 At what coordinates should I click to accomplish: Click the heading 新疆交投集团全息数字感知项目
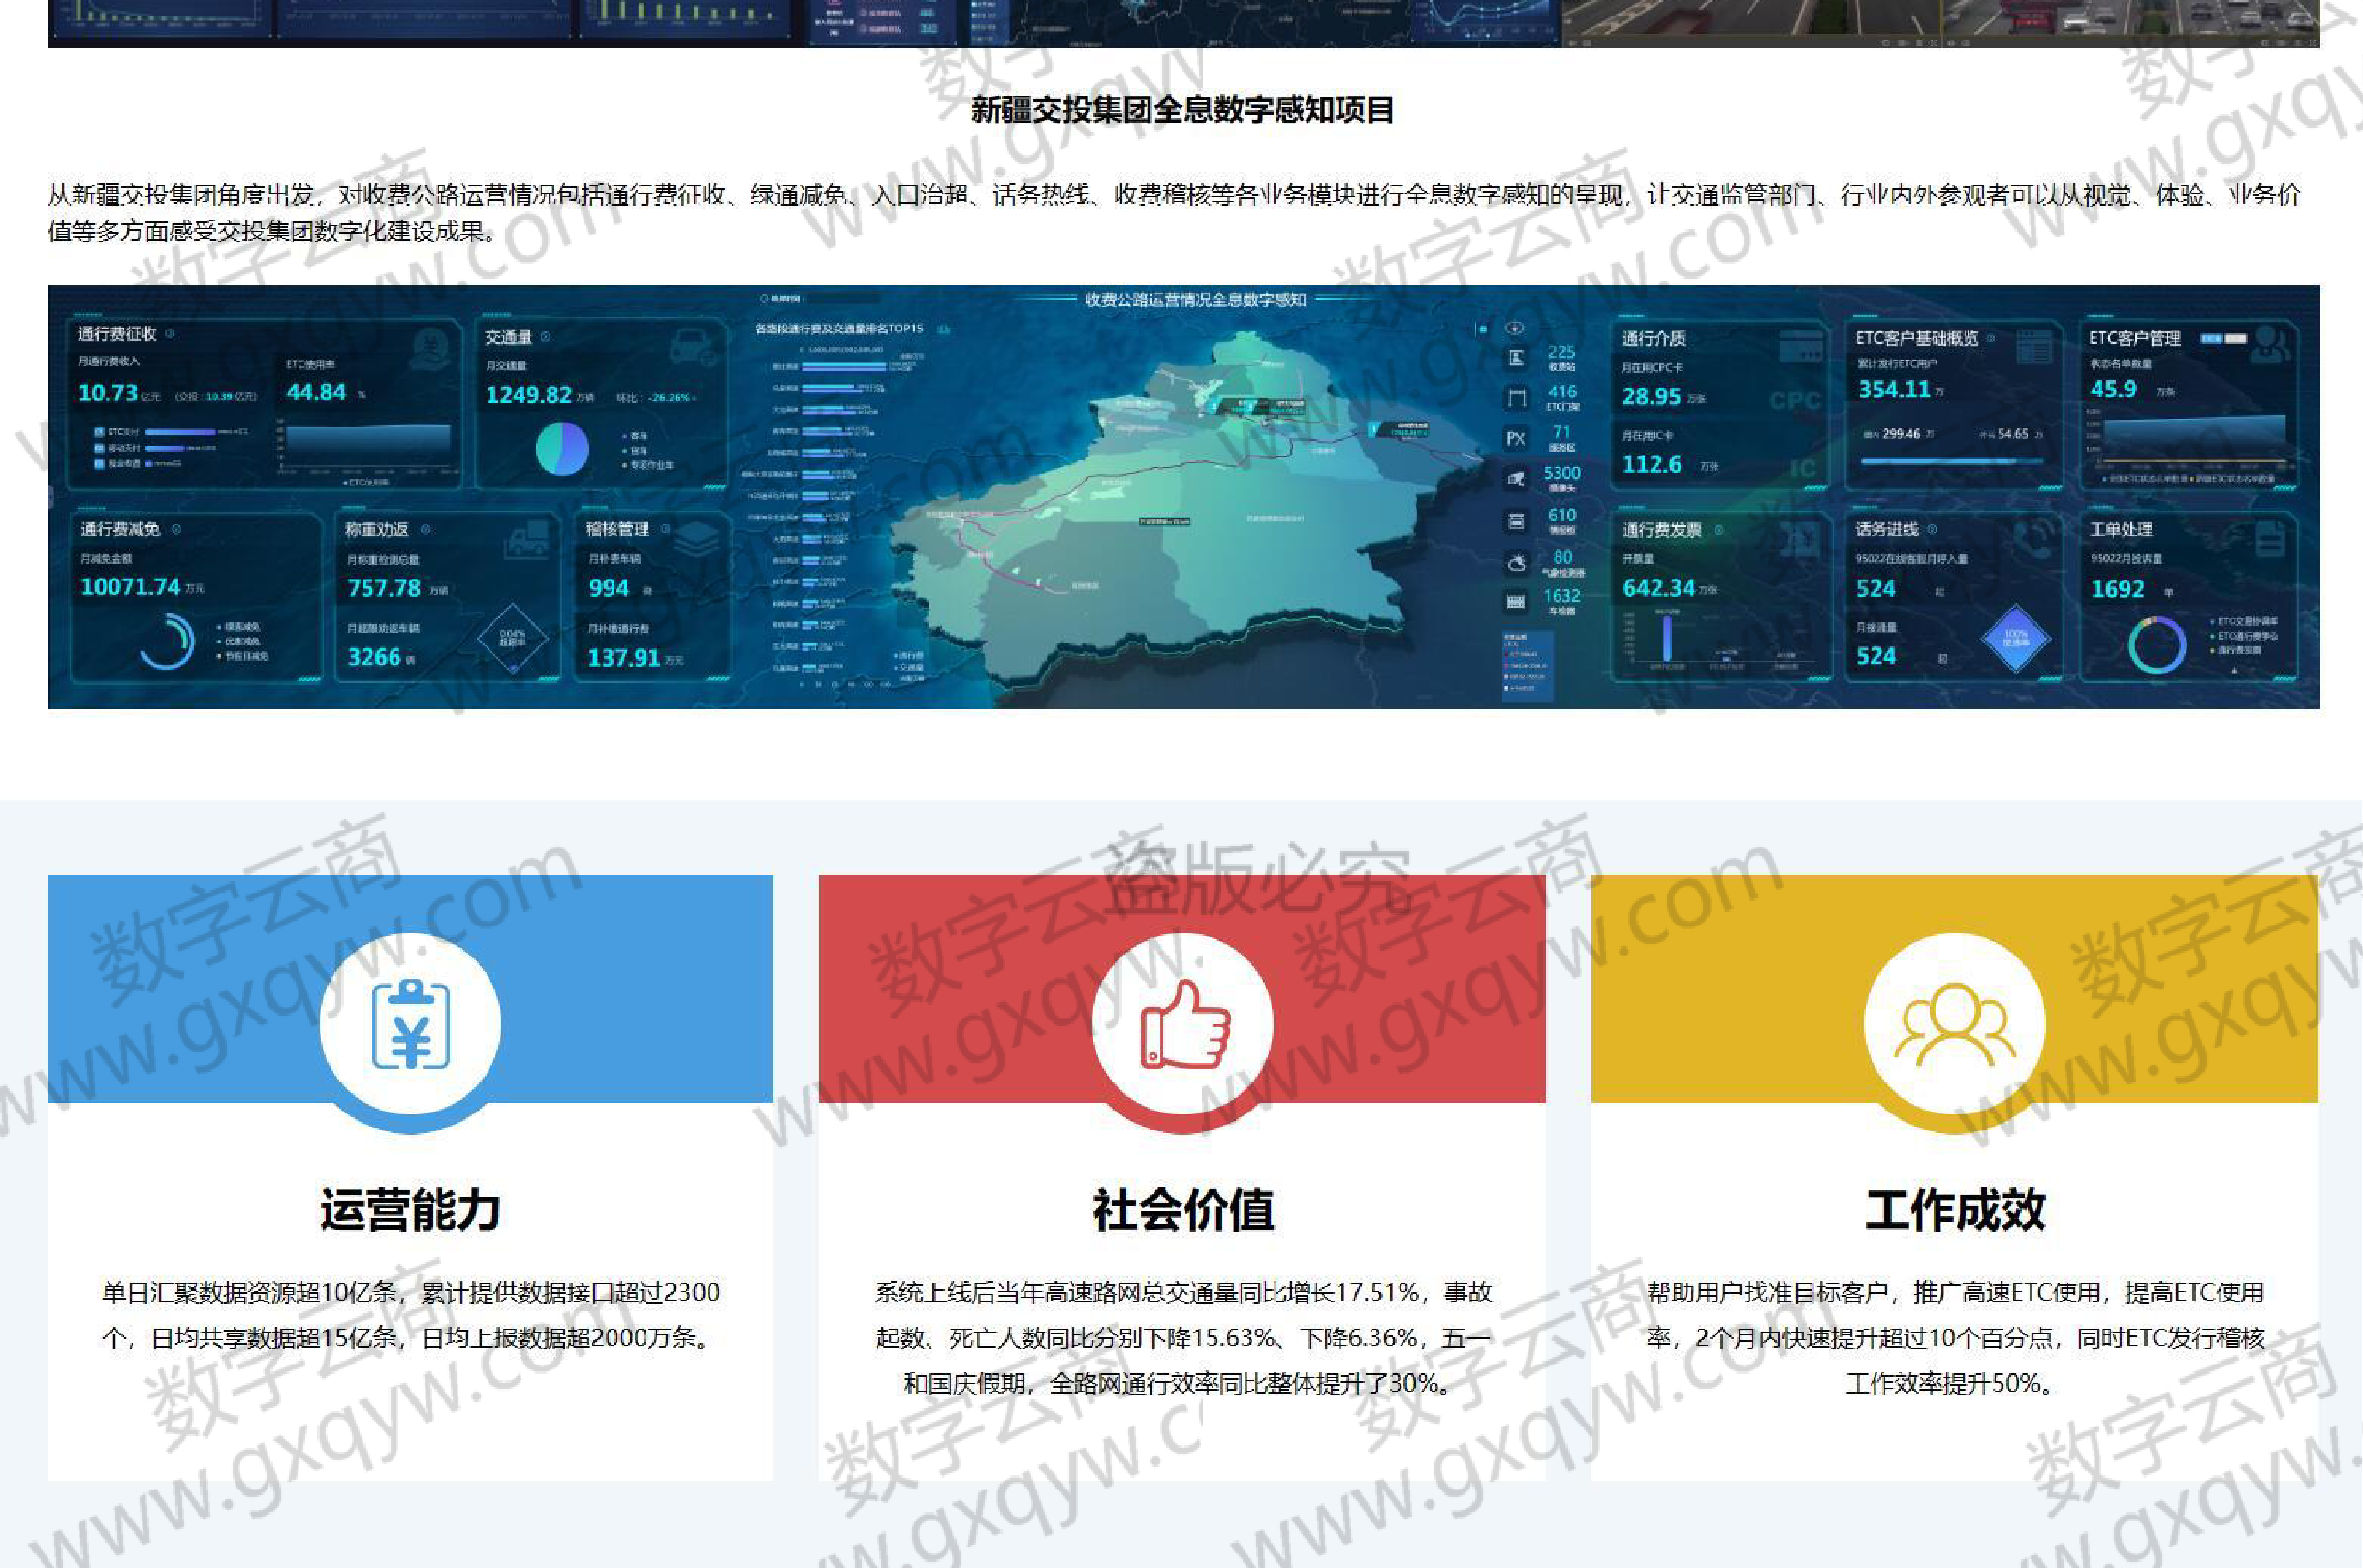1183,110
